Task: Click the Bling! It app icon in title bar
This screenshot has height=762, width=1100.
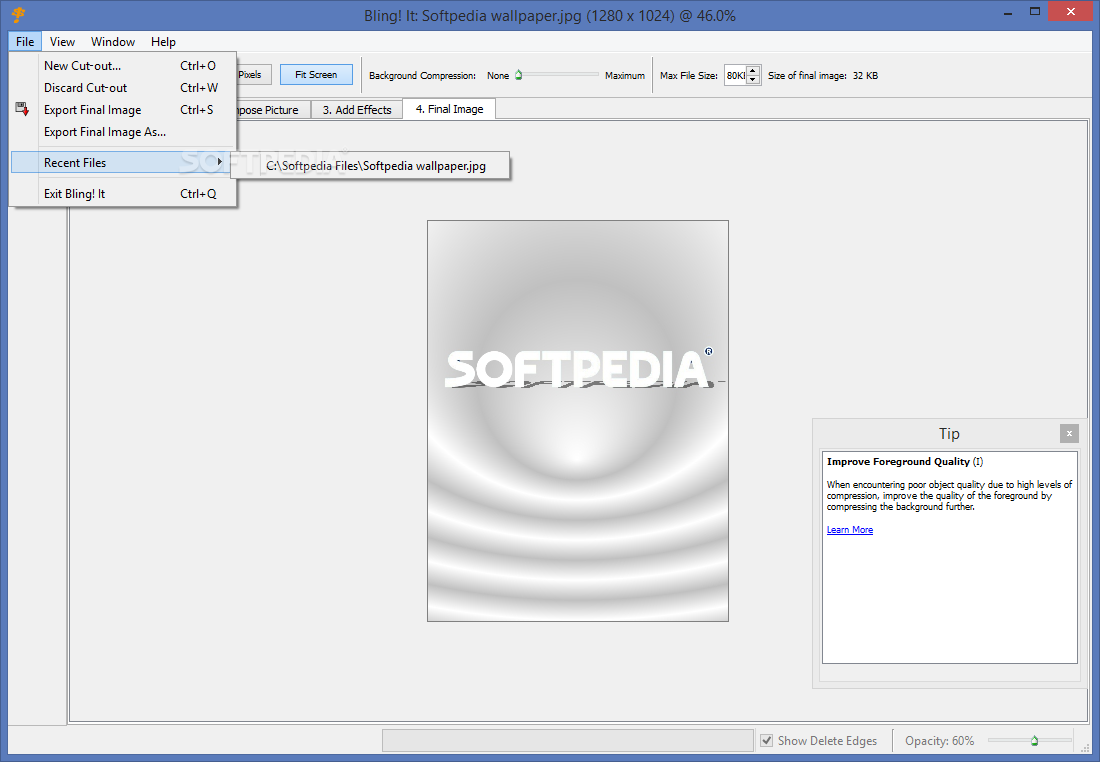Action: click(x=19, y=15)
